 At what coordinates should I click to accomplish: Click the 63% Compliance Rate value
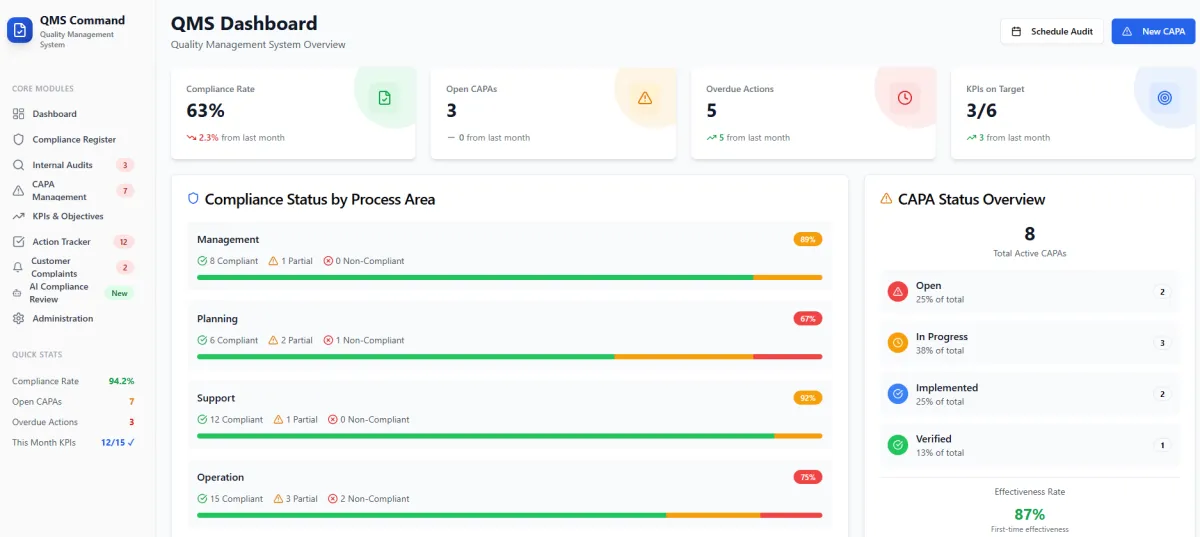(205, 111)
